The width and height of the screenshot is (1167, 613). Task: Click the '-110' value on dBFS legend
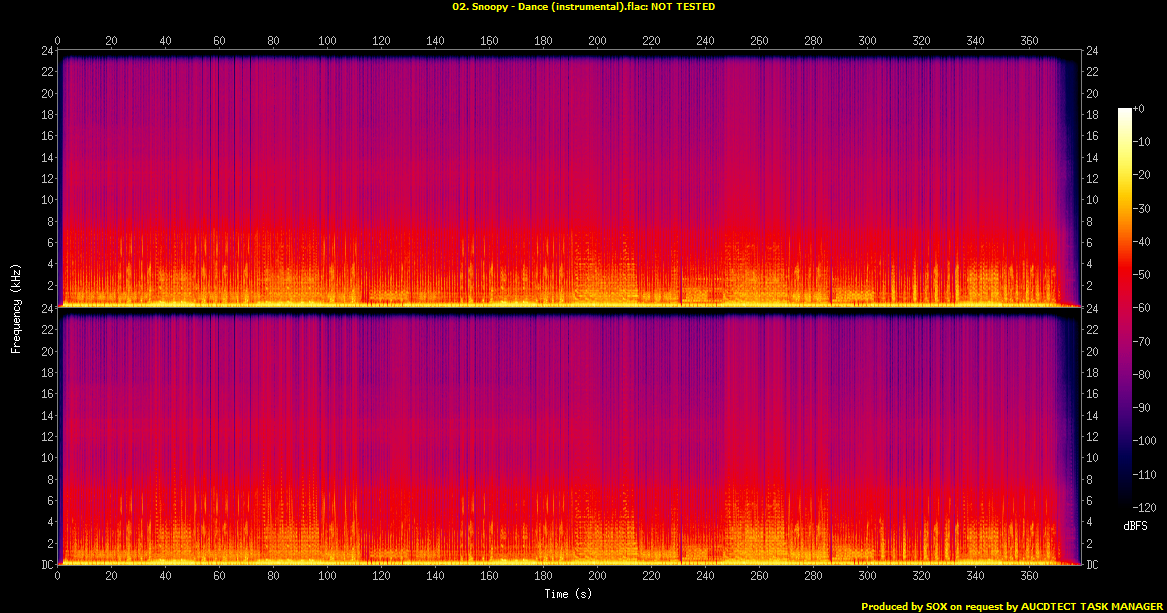(x=1144, y=474)
